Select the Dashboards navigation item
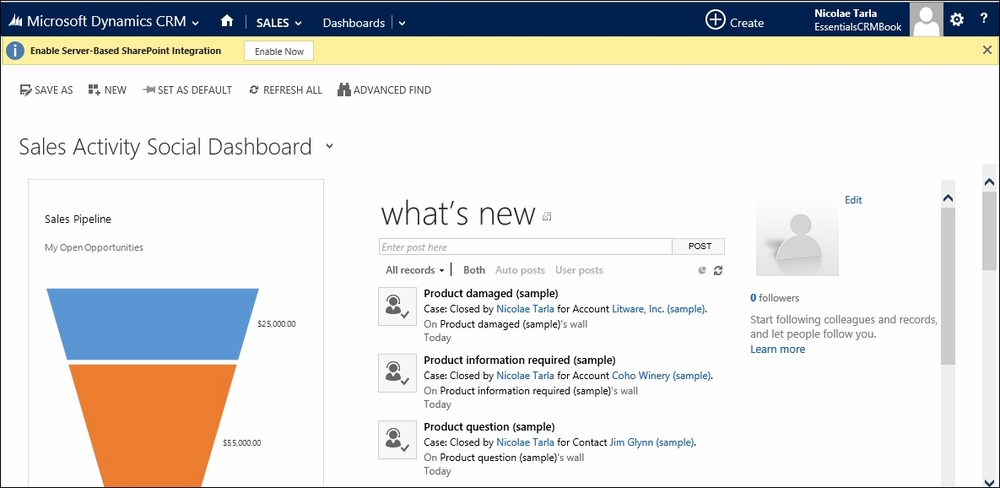 (x=354, y=23)
